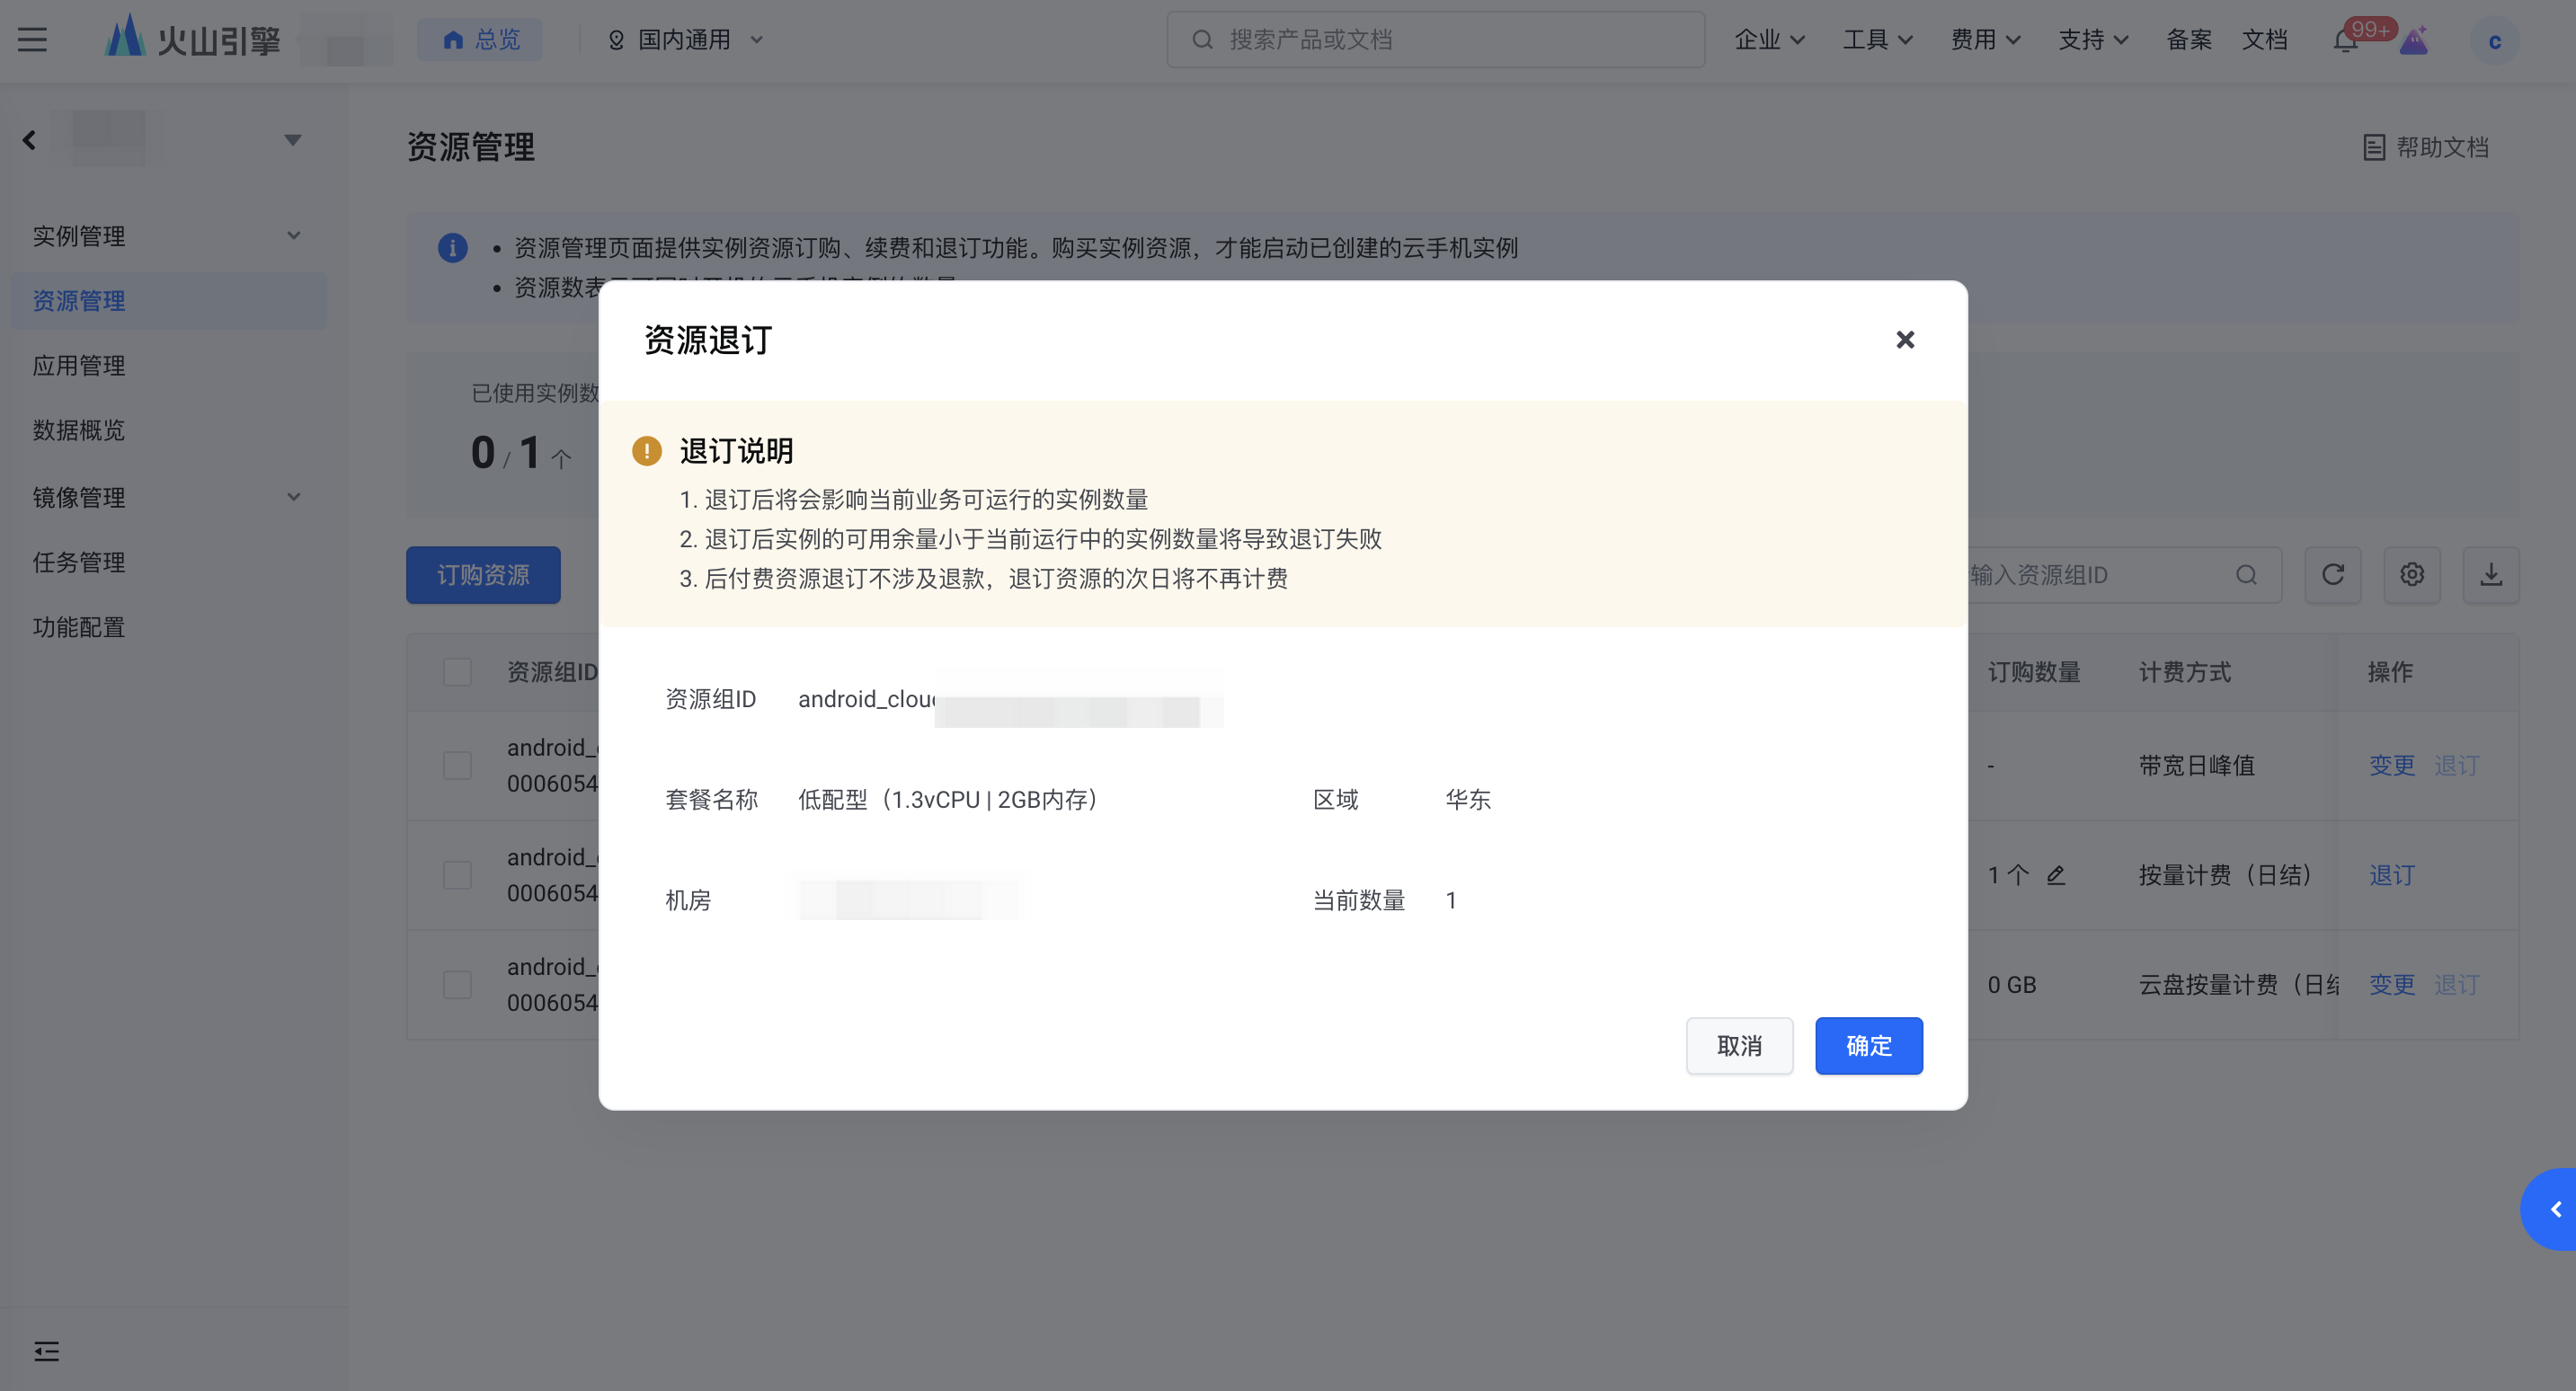Click the product search input field
The height and width of the screenshot is (1391, 2576).
[1436, 40]
